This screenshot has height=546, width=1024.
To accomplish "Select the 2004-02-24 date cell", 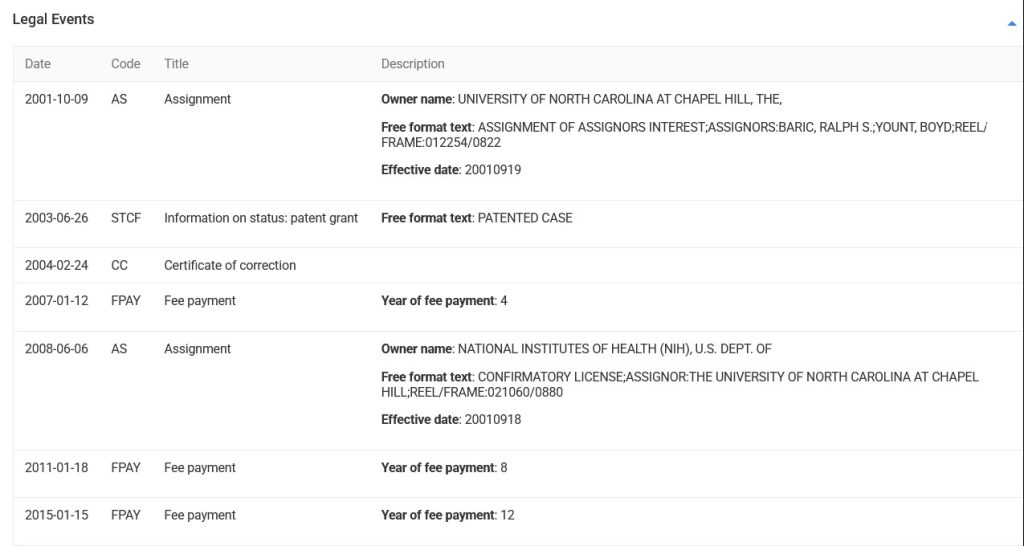I will [56, 266].
